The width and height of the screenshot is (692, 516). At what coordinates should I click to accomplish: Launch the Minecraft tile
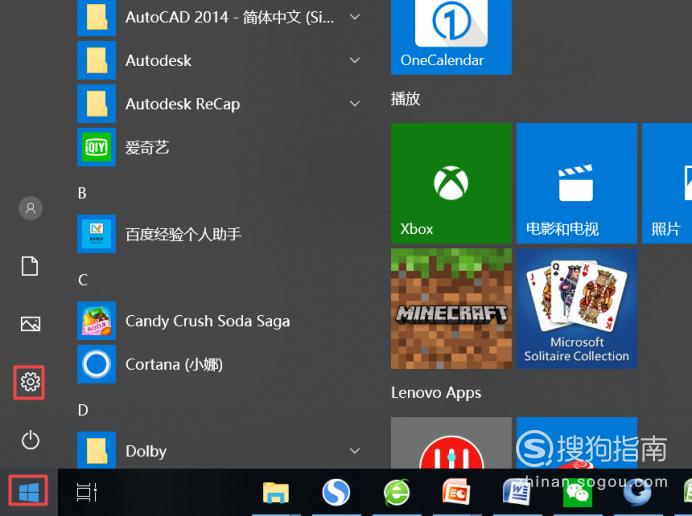[x=451, y=309]
